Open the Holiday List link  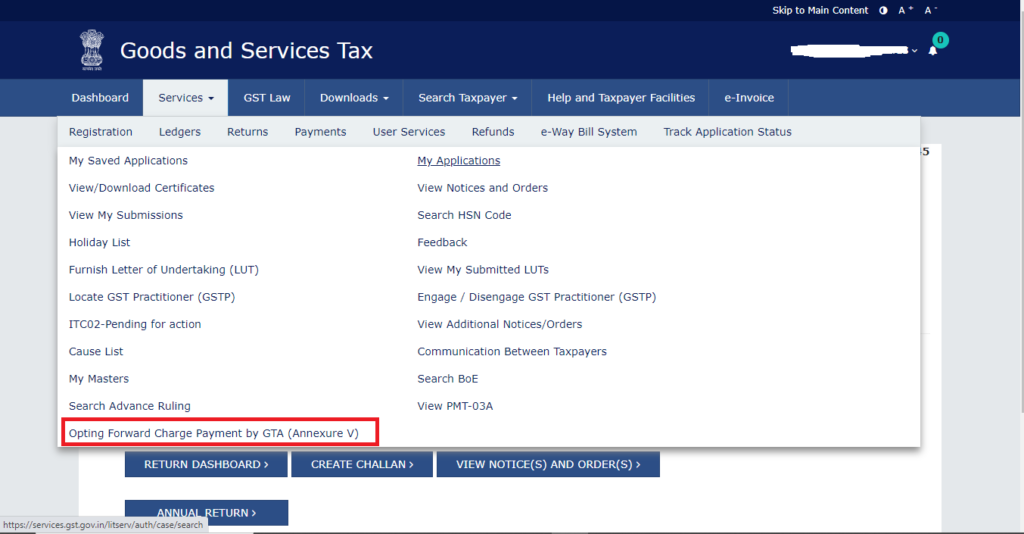(x=99, y=242)
